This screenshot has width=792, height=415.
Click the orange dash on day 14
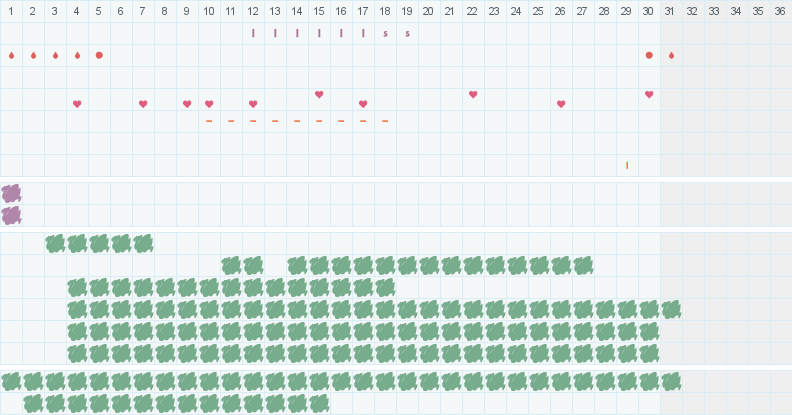(297, 121)
